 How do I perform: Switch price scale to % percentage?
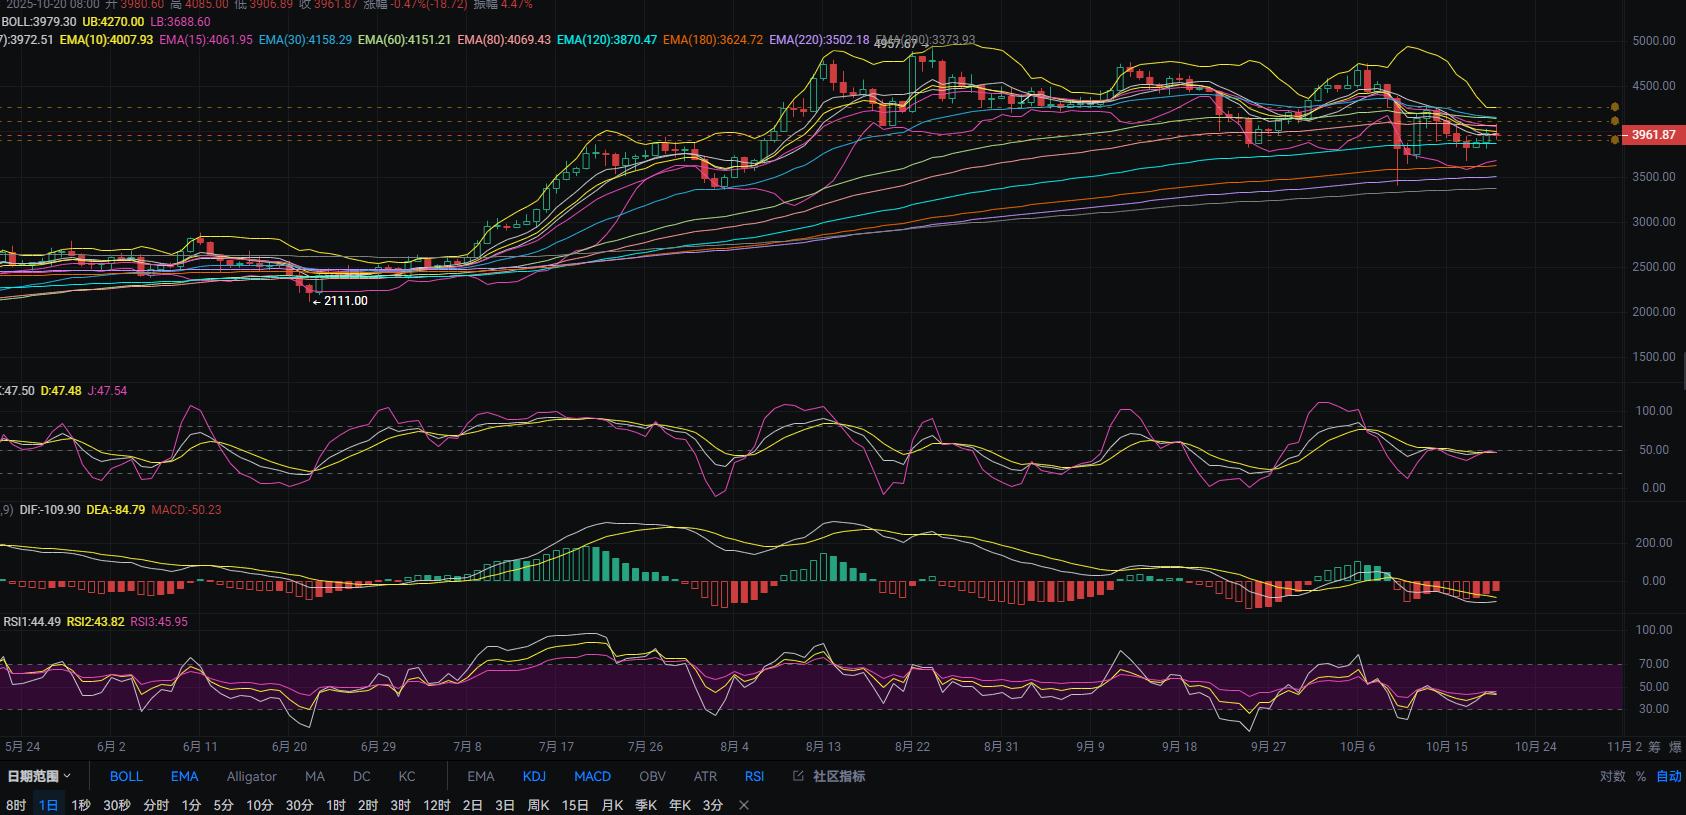[1641, 776]
